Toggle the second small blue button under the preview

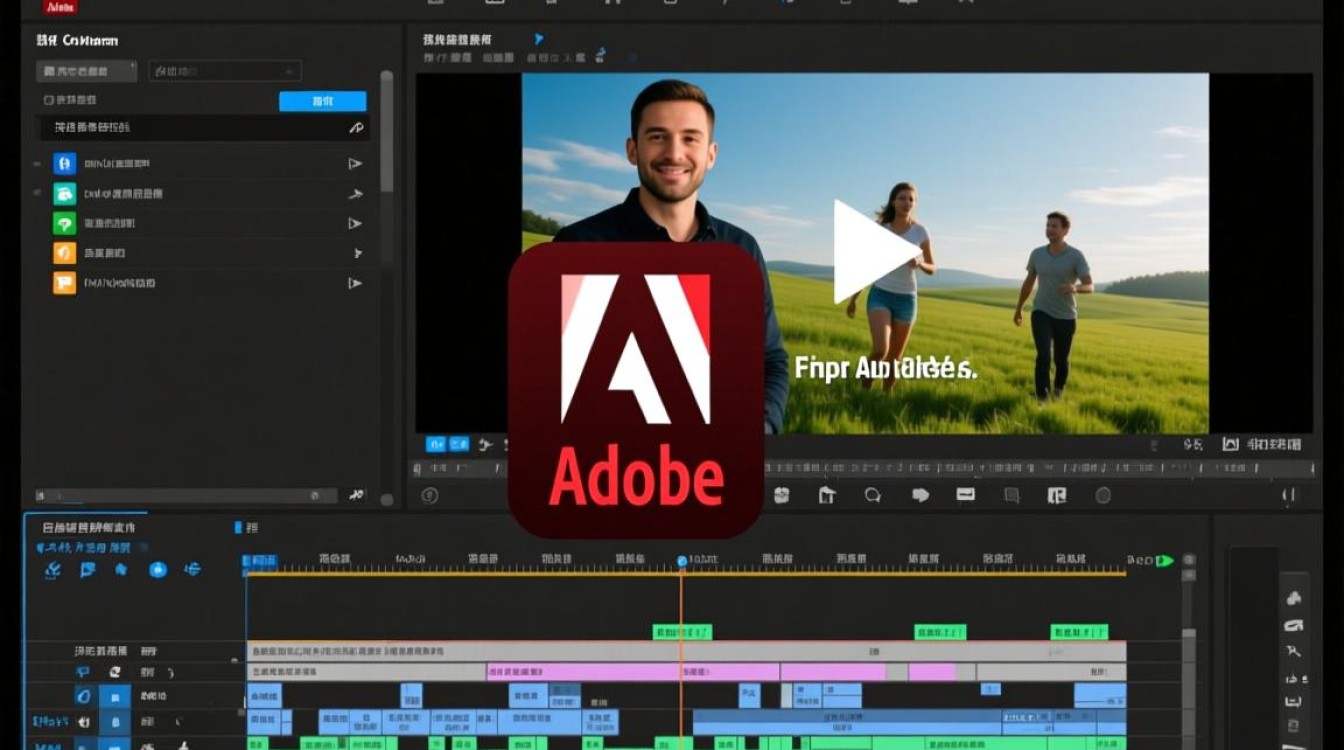tap(458, 444)
